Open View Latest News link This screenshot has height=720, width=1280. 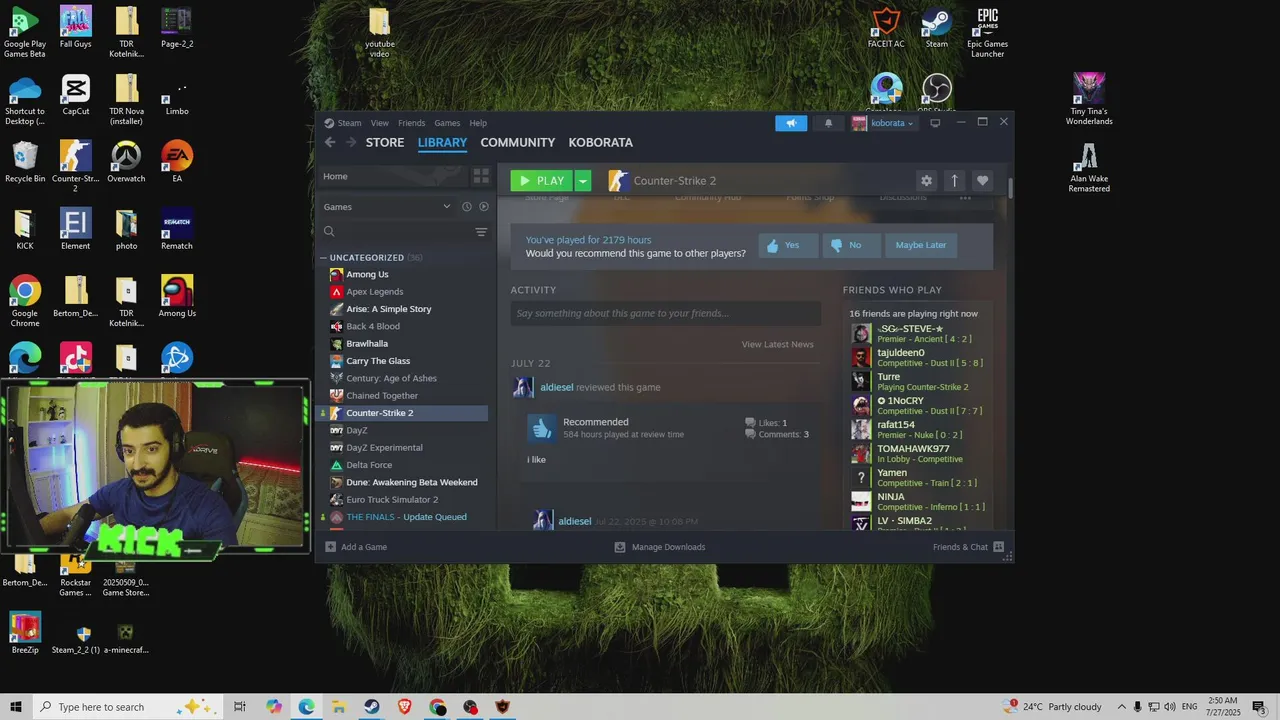(777, 344)
